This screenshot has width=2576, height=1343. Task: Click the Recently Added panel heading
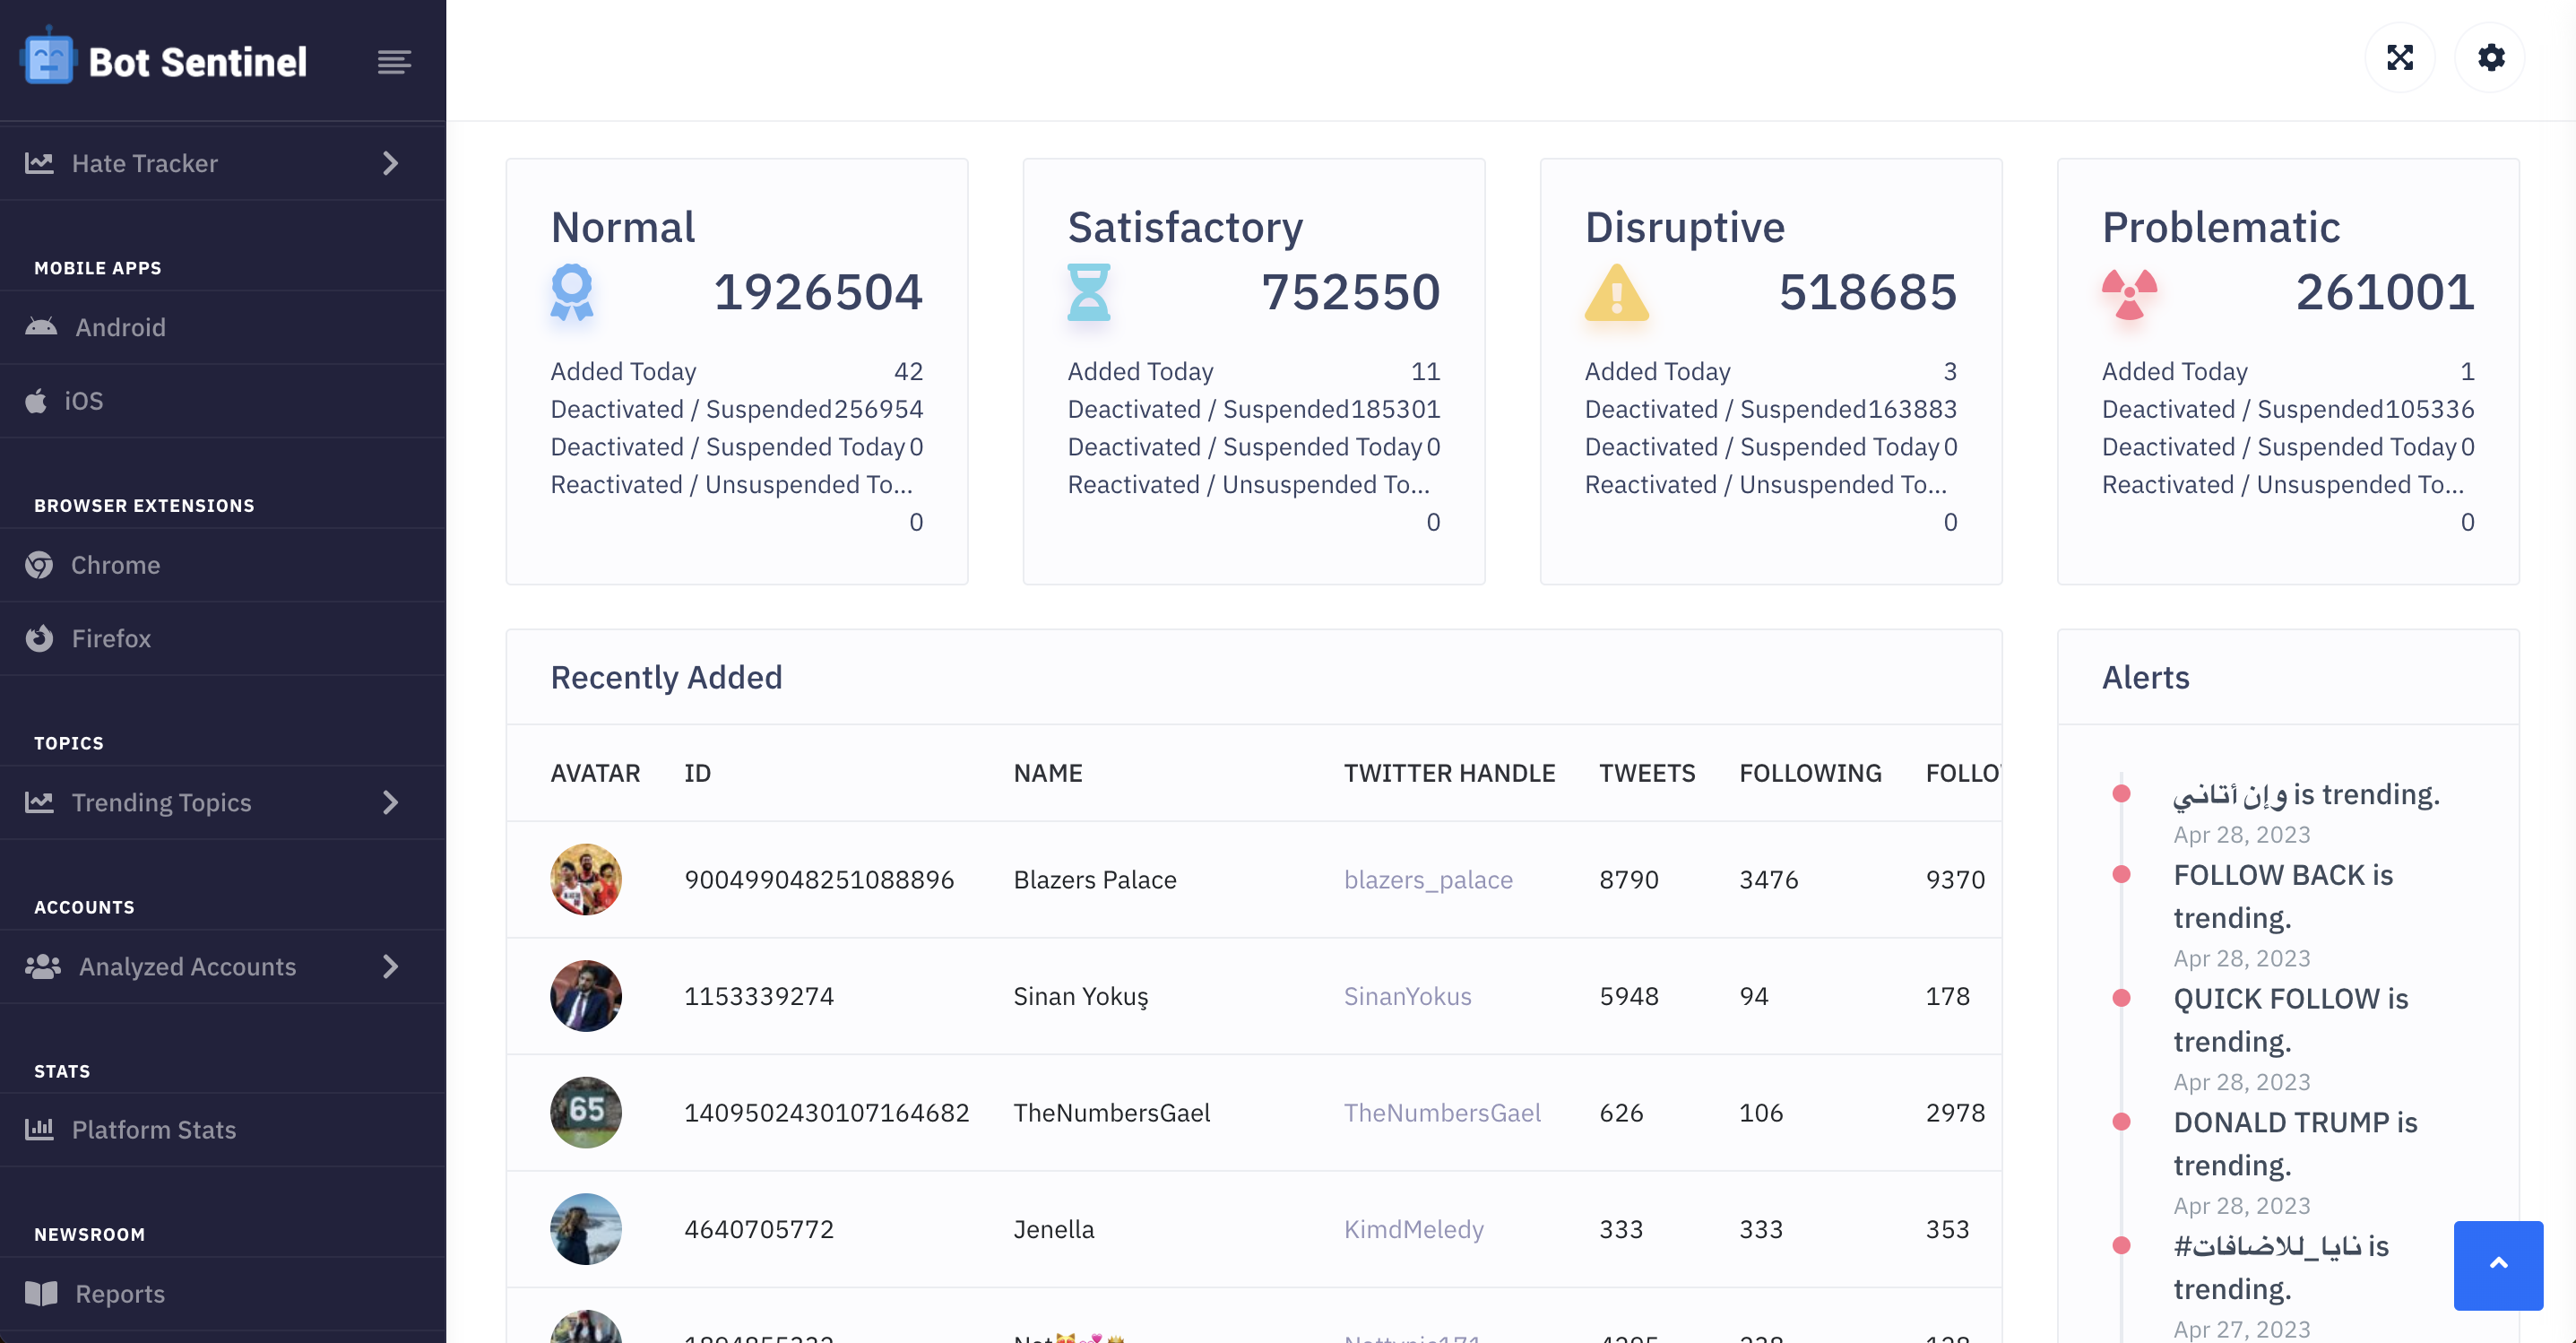[666, 677]
